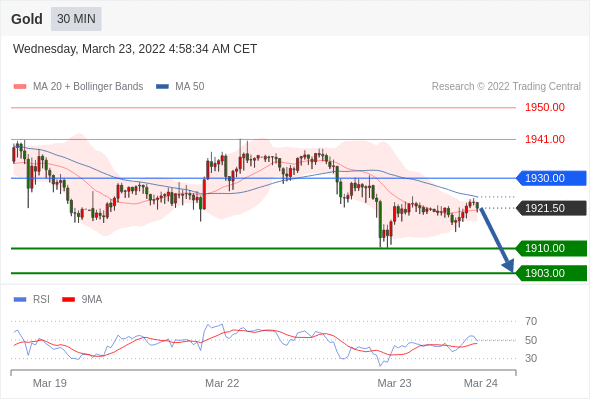
Task: Select the blue 1930.00 pivot tag
Action: click(551, 178)
